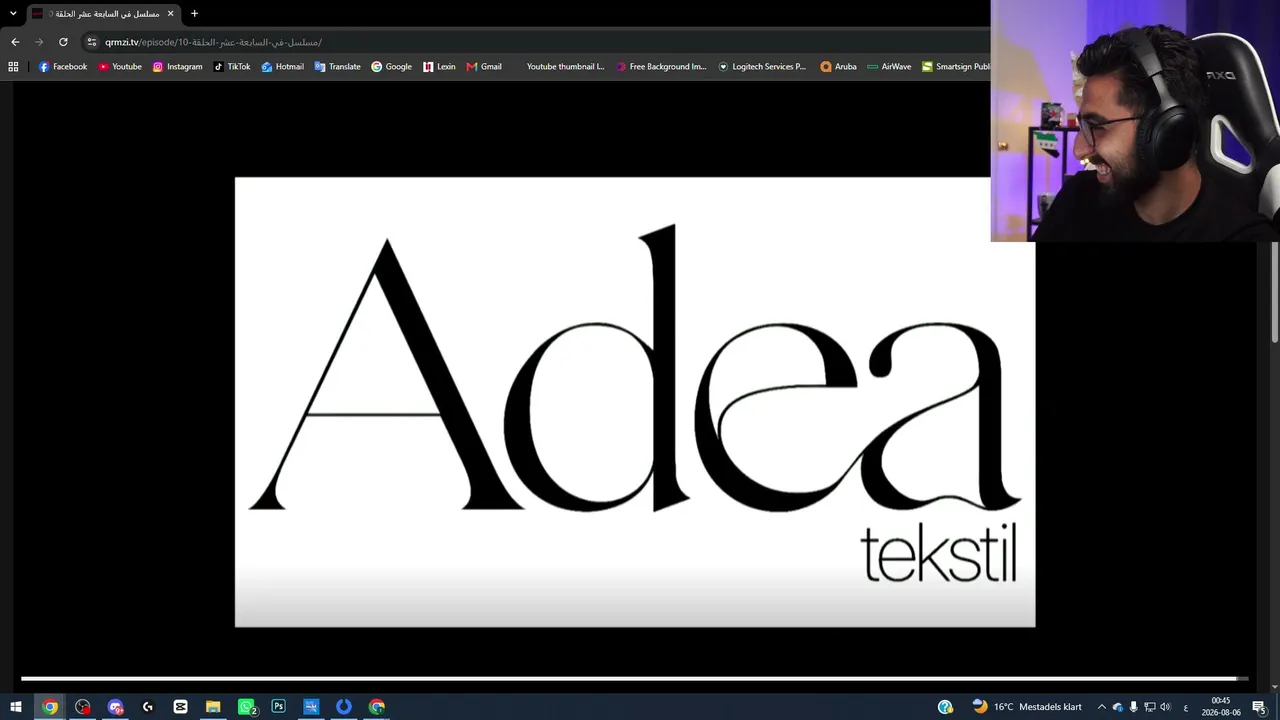
Task: Go forward to the next page
Action: point(39,42)
